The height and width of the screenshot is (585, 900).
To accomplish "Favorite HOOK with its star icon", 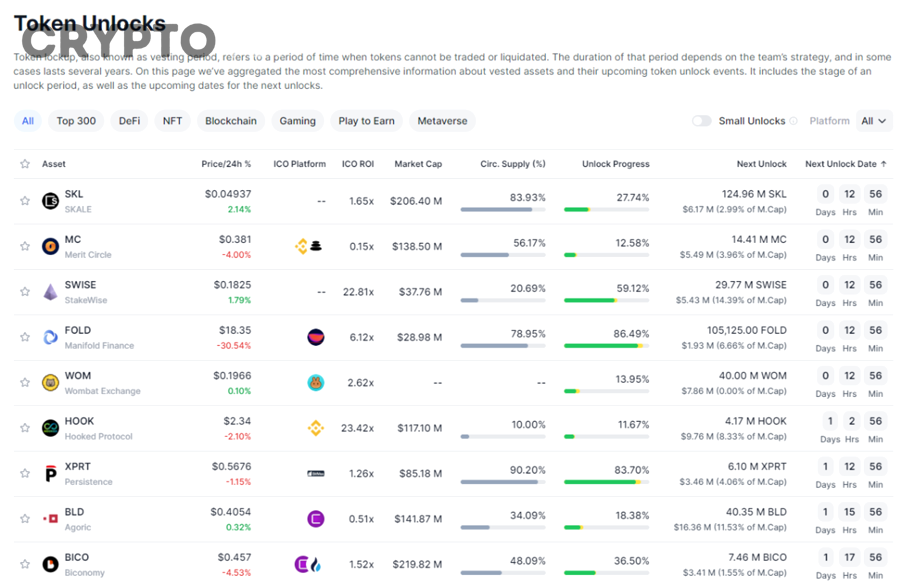I will point(25,428).
